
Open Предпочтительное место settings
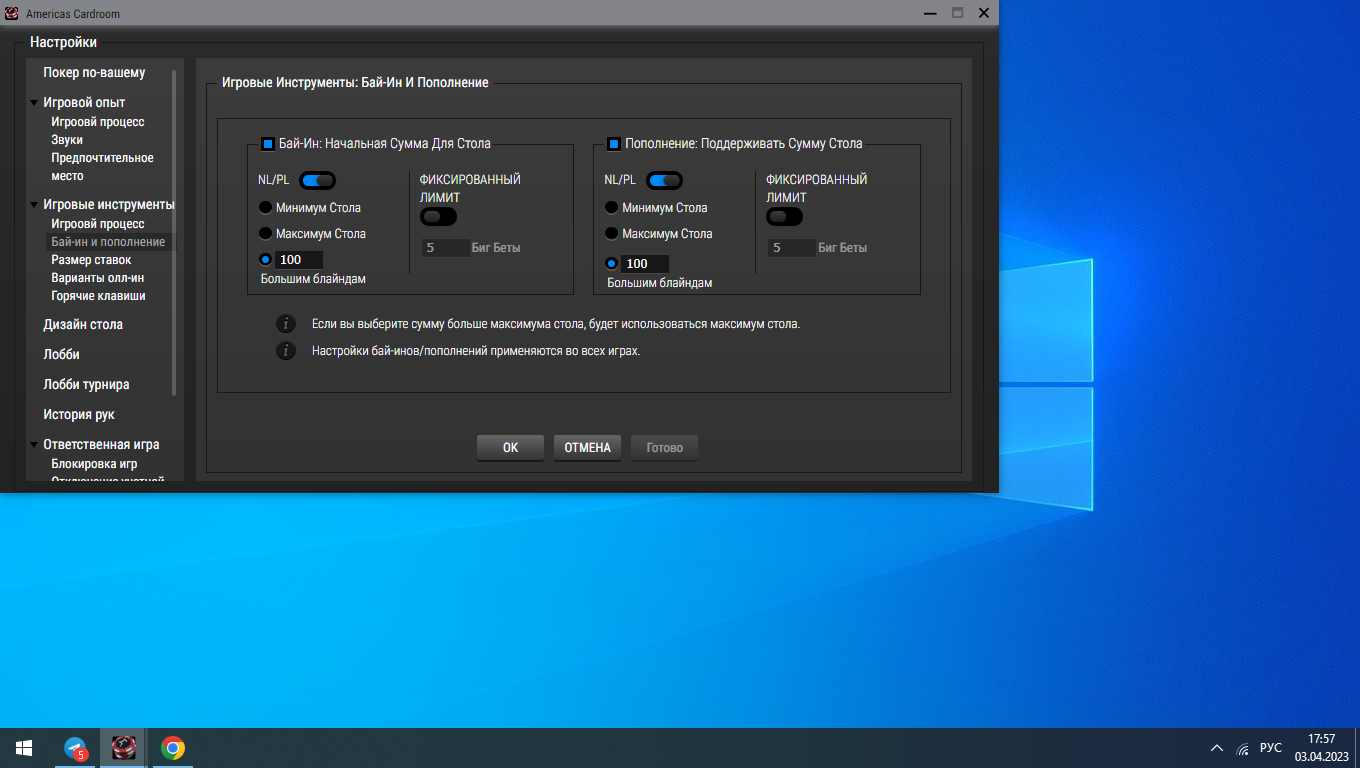tap(102, 167)
